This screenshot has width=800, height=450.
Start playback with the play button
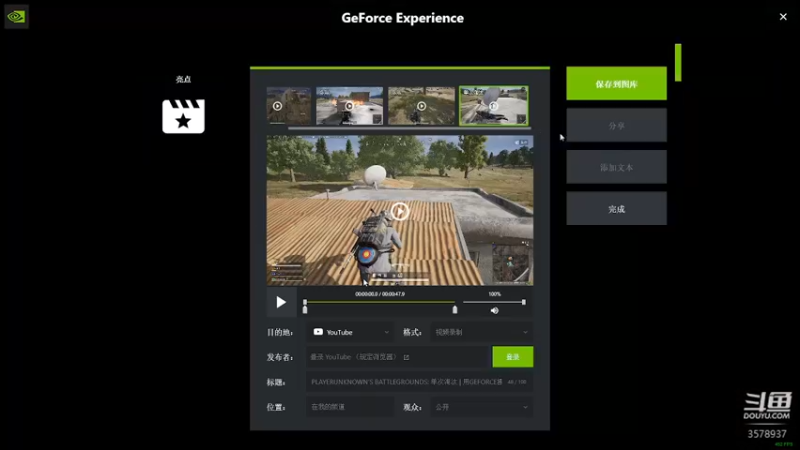point(281,302)
